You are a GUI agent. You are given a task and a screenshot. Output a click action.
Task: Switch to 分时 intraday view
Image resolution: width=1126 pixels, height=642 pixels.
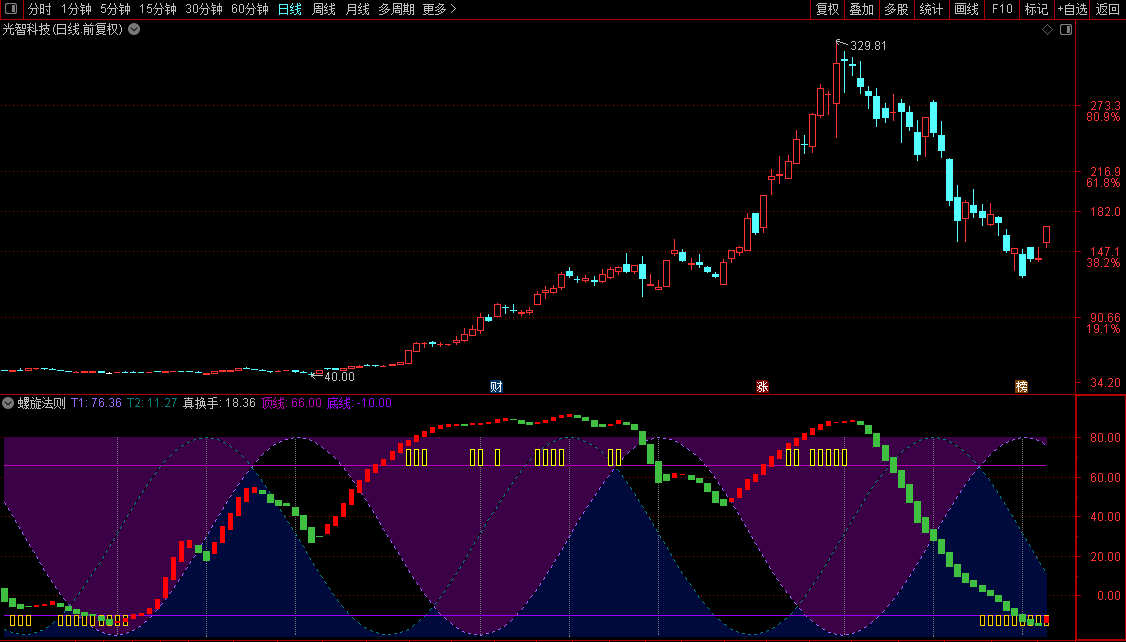coord(39,9)
